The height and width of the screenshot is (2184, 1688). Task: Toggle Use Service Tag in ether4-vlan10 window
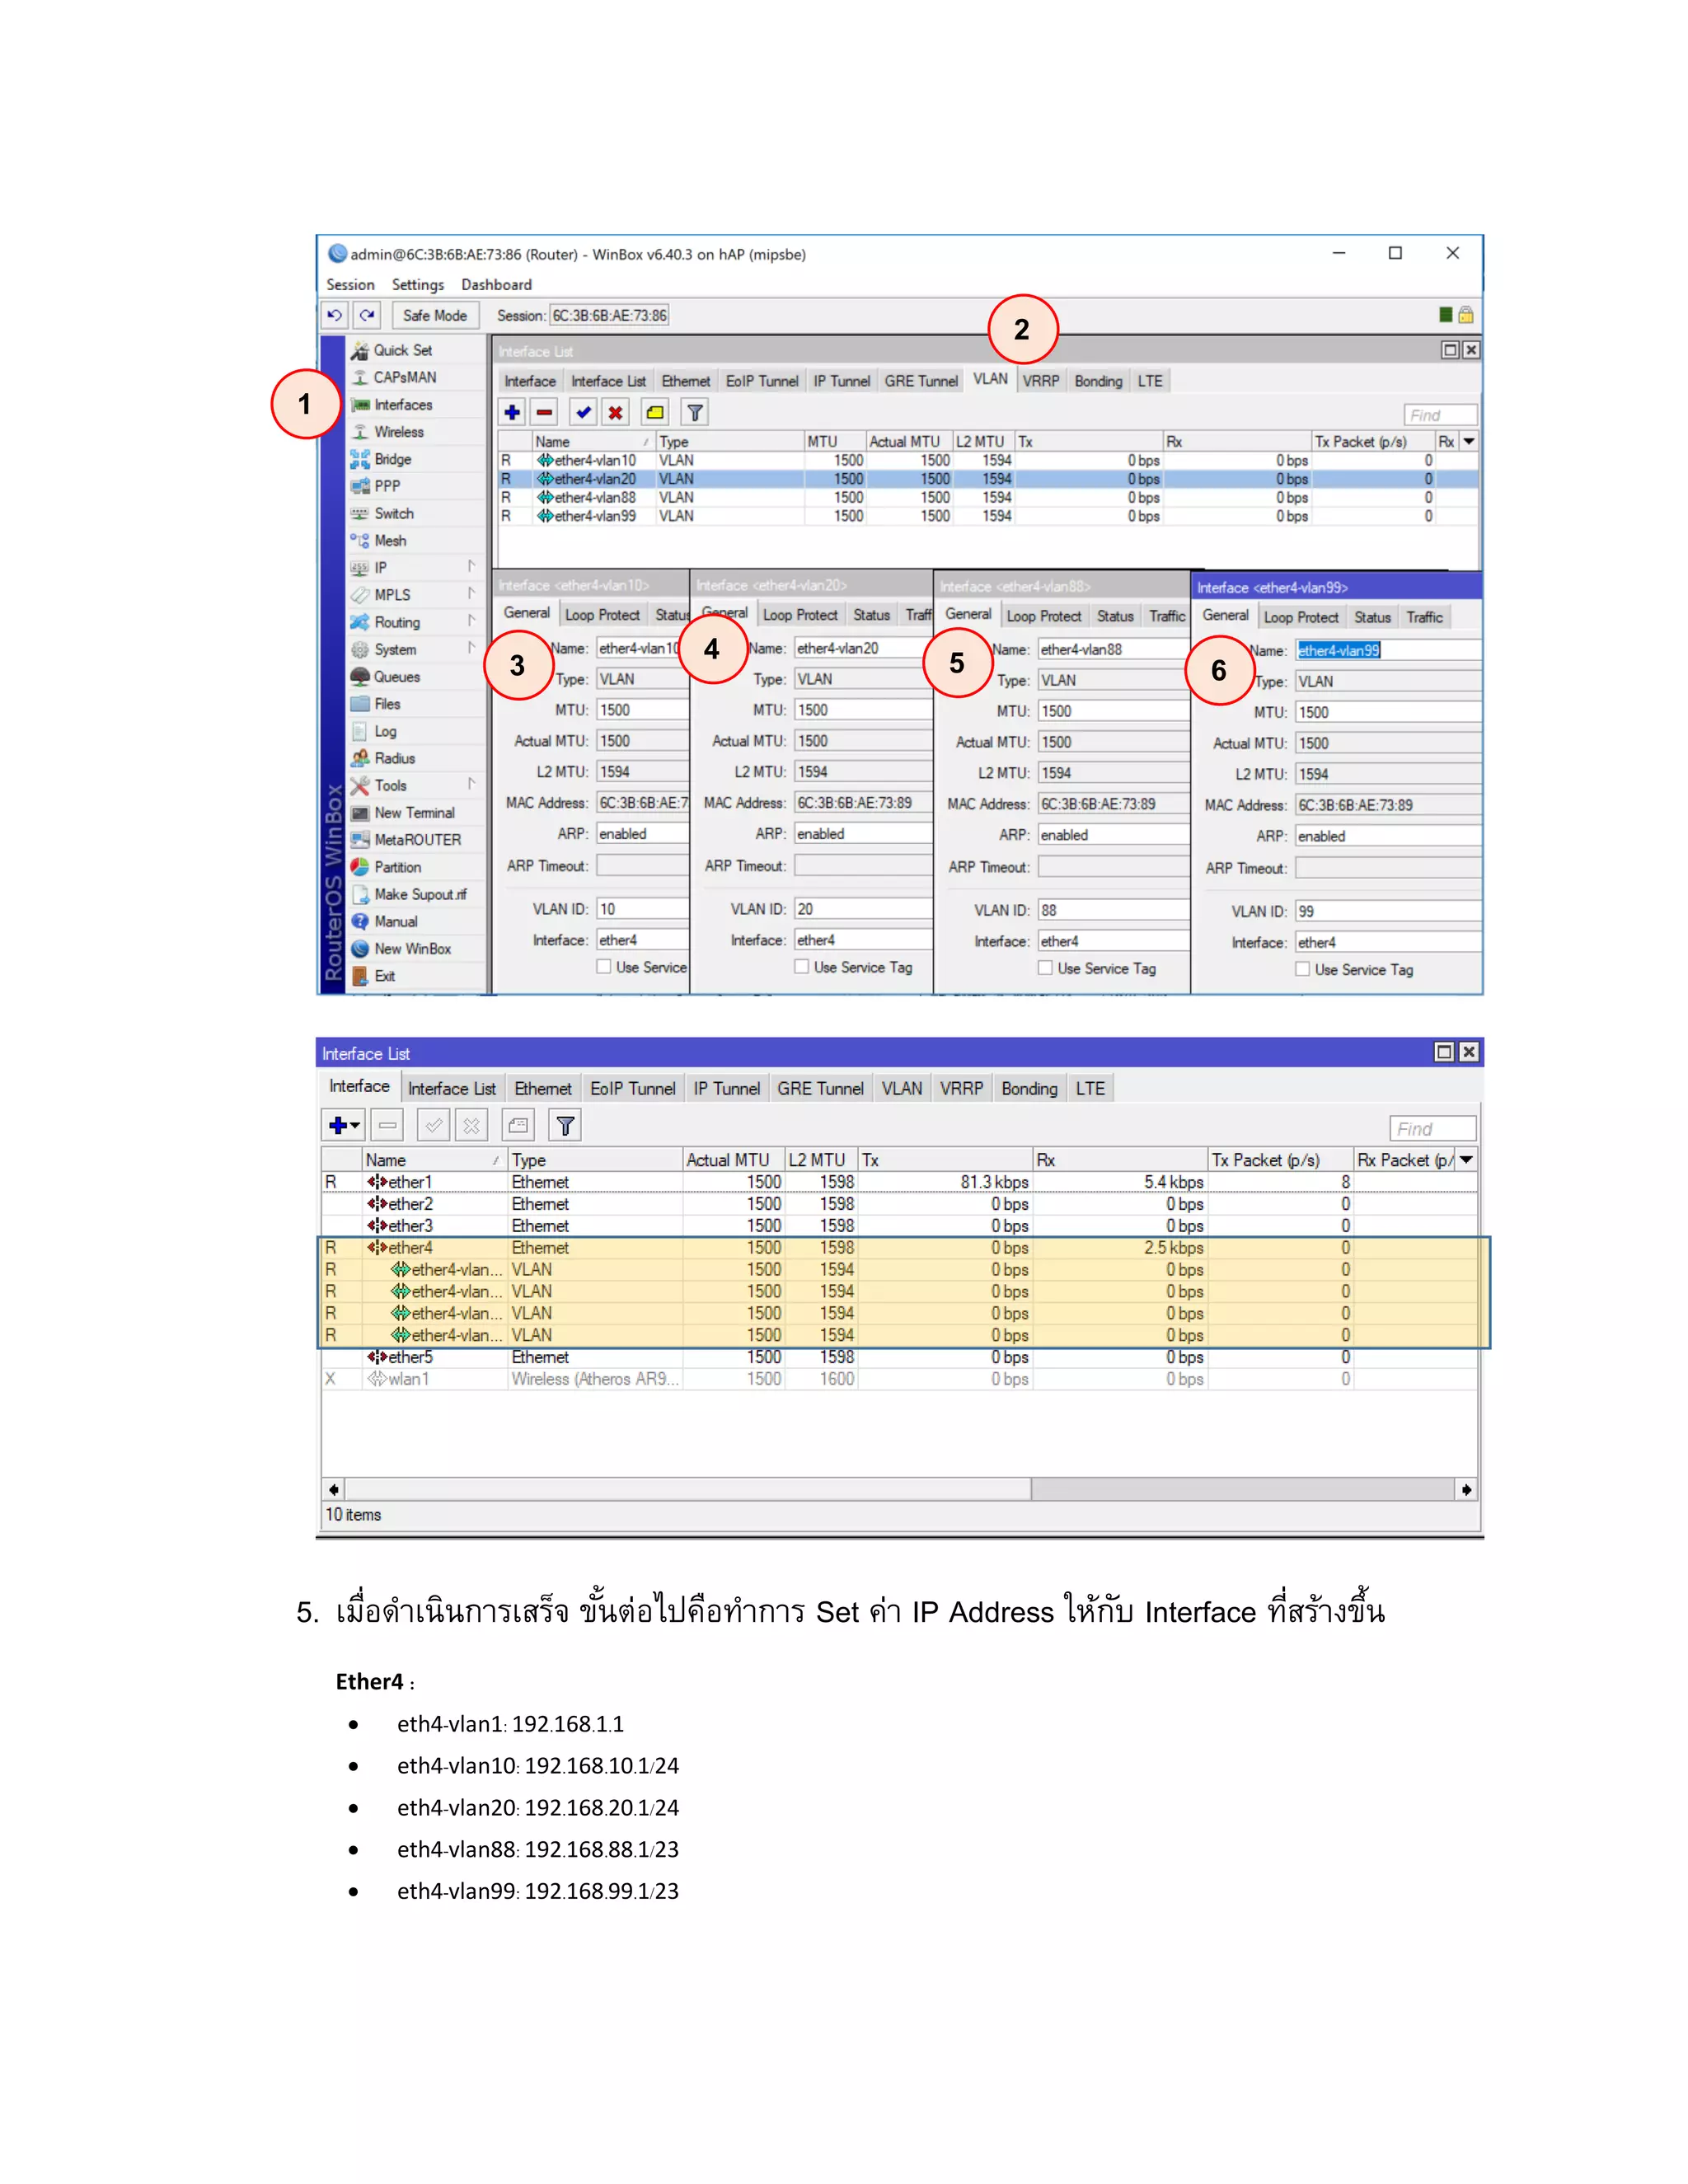click(604, 967)
